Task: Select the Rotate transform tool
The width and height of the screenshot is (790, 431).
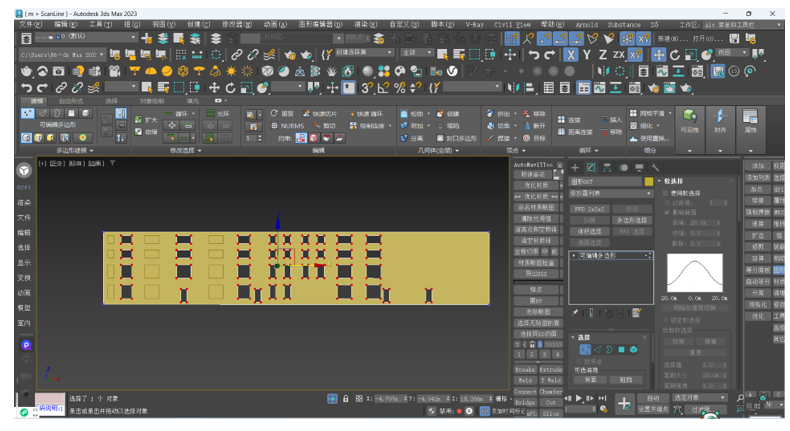Action: pyautogui.click(x=231, y=88)
